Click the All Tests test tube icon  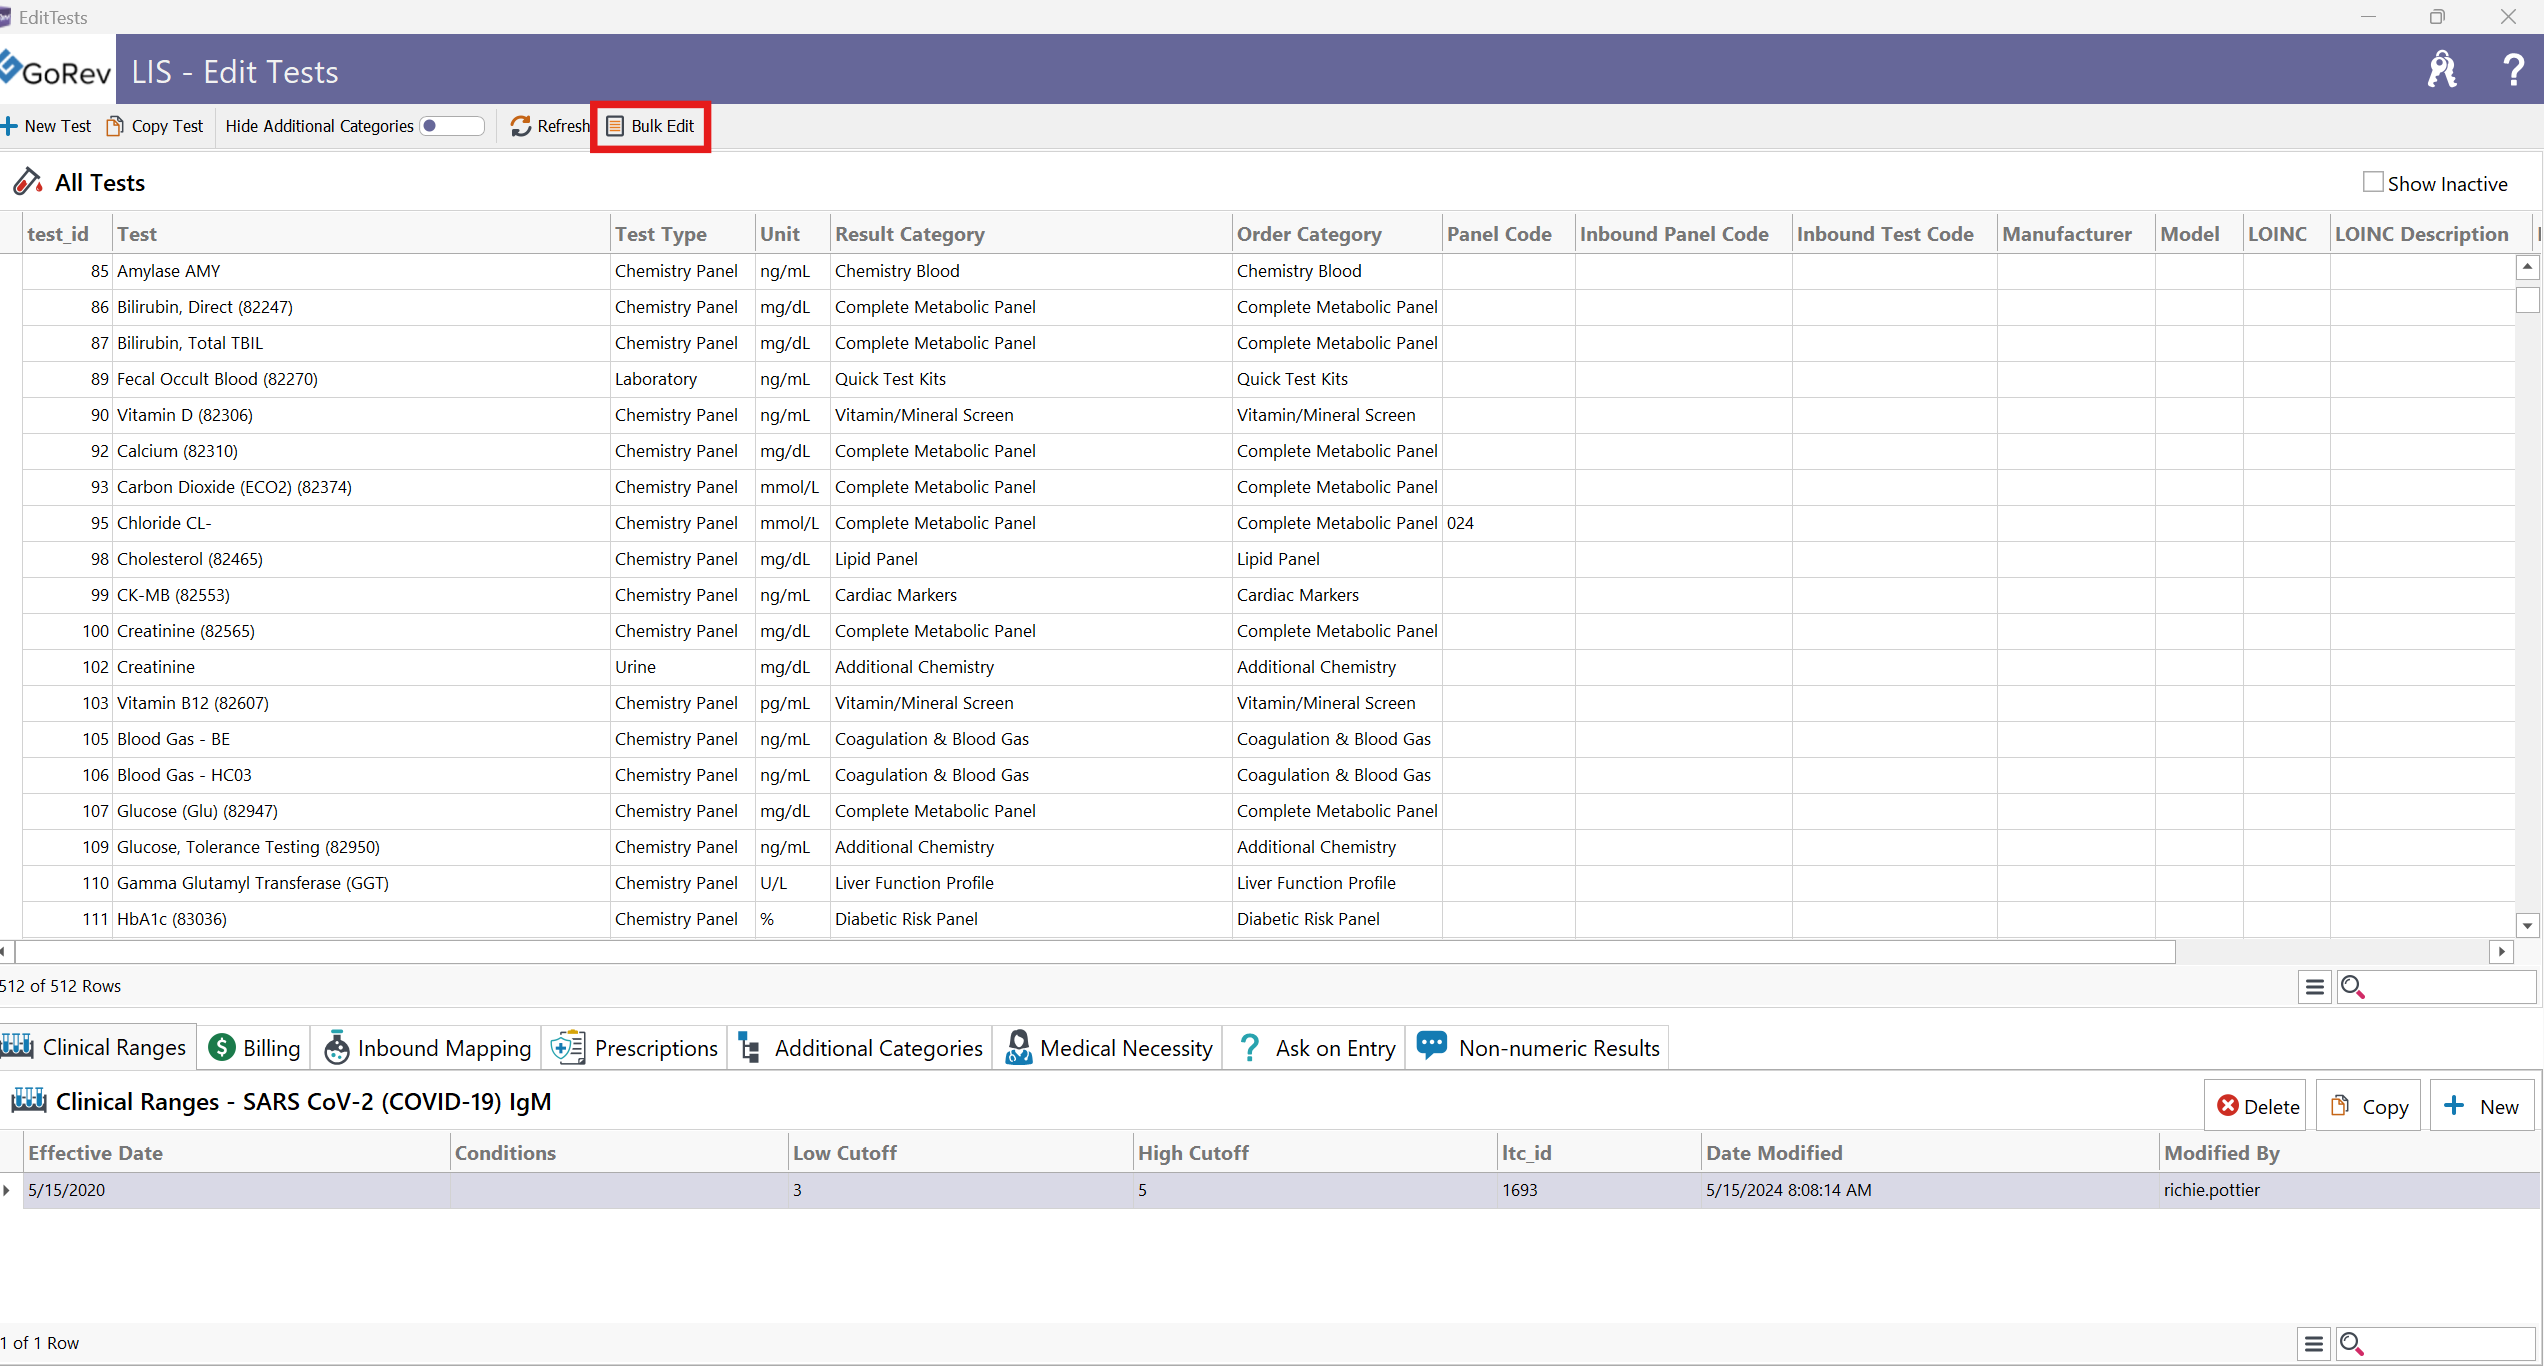click(27, 181)
